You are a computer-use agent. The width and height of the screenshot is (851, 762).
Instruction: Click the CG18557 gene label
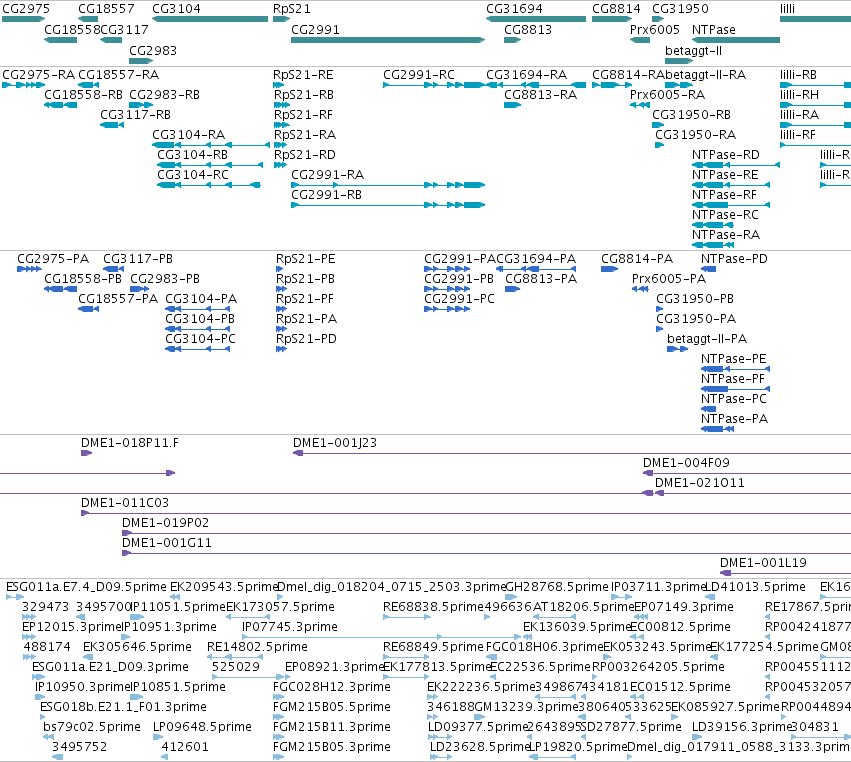click(x=106, y=9)
